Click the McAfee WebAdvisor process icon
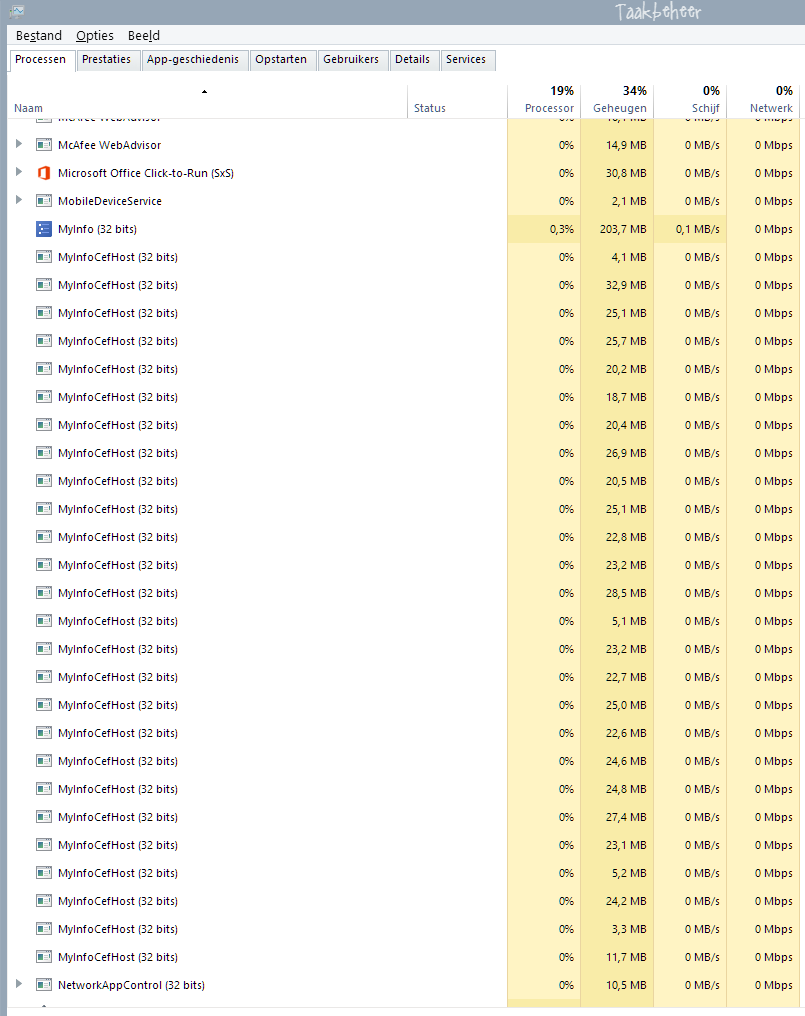 pos(43,144)
